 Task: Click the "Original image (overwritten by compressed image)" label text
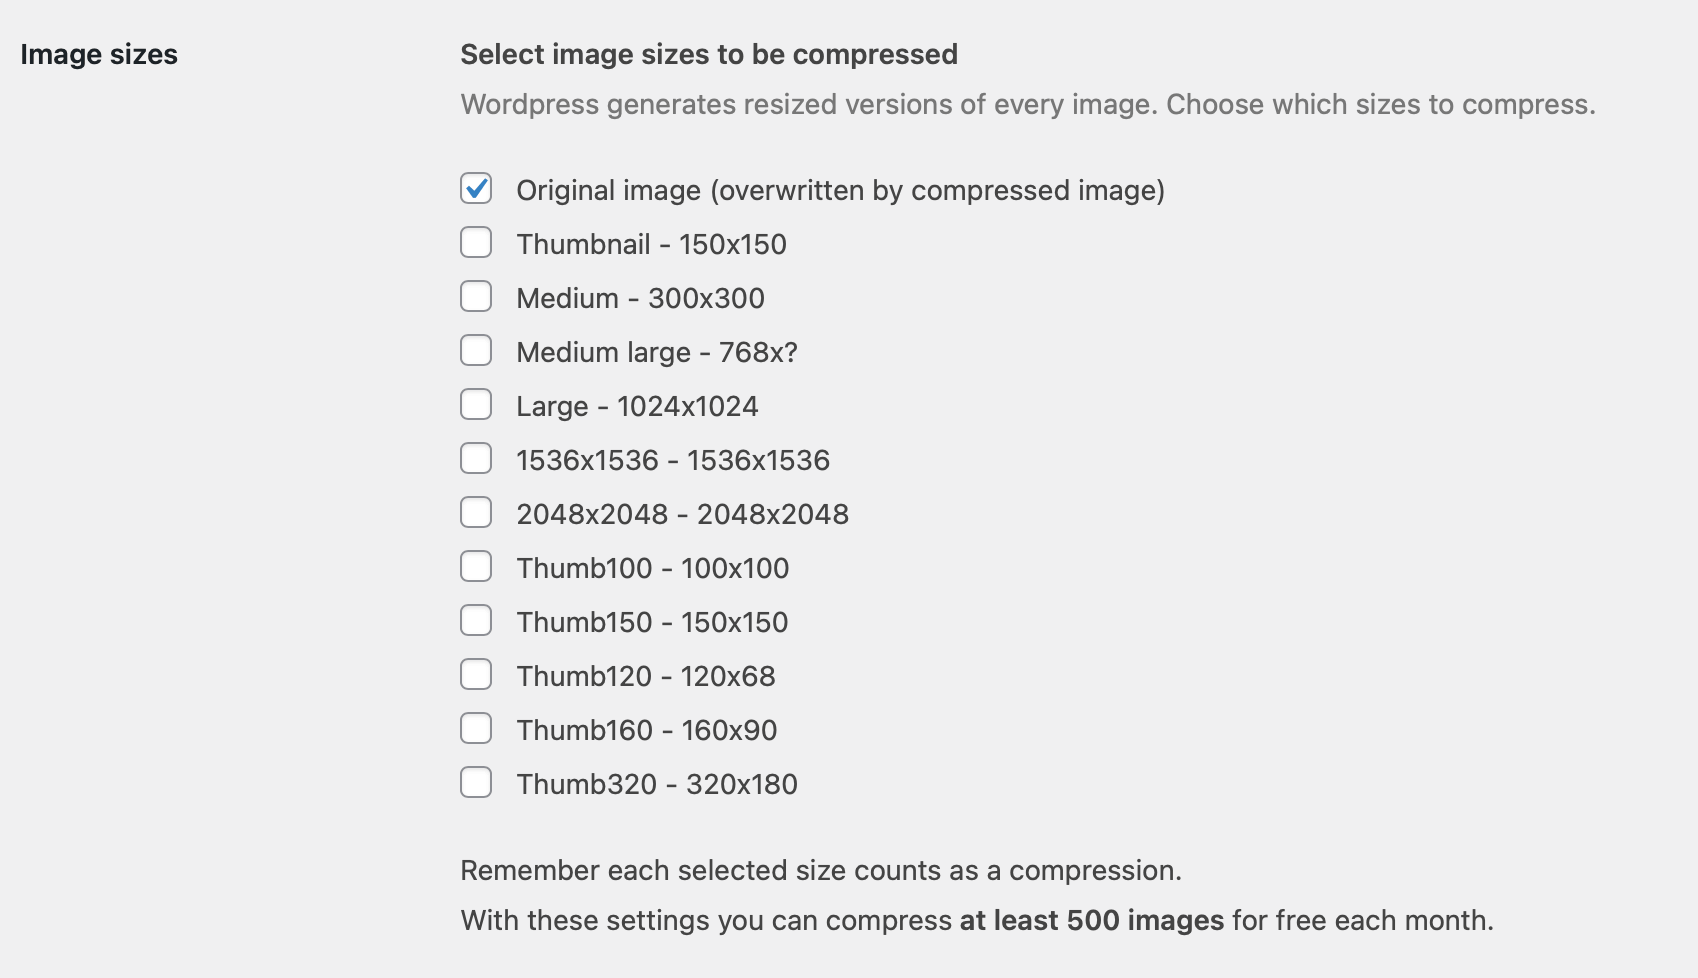[840, 190]
